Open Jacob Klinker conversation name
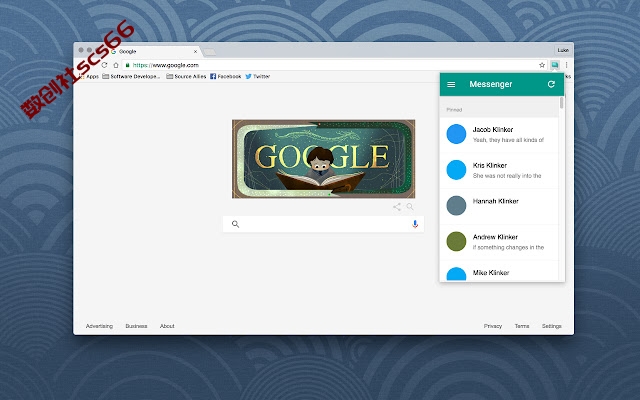The height and width of the screenshot is (400, 640). click(493, 129)
